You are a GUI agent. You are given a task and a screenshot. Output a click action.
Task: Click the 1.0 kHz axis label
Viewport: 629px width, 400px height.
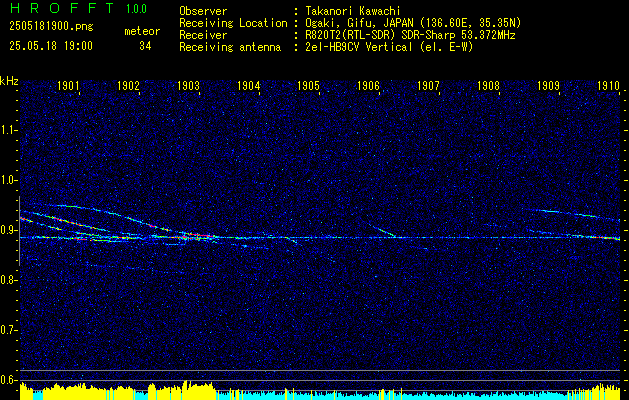tap(8, 180)
